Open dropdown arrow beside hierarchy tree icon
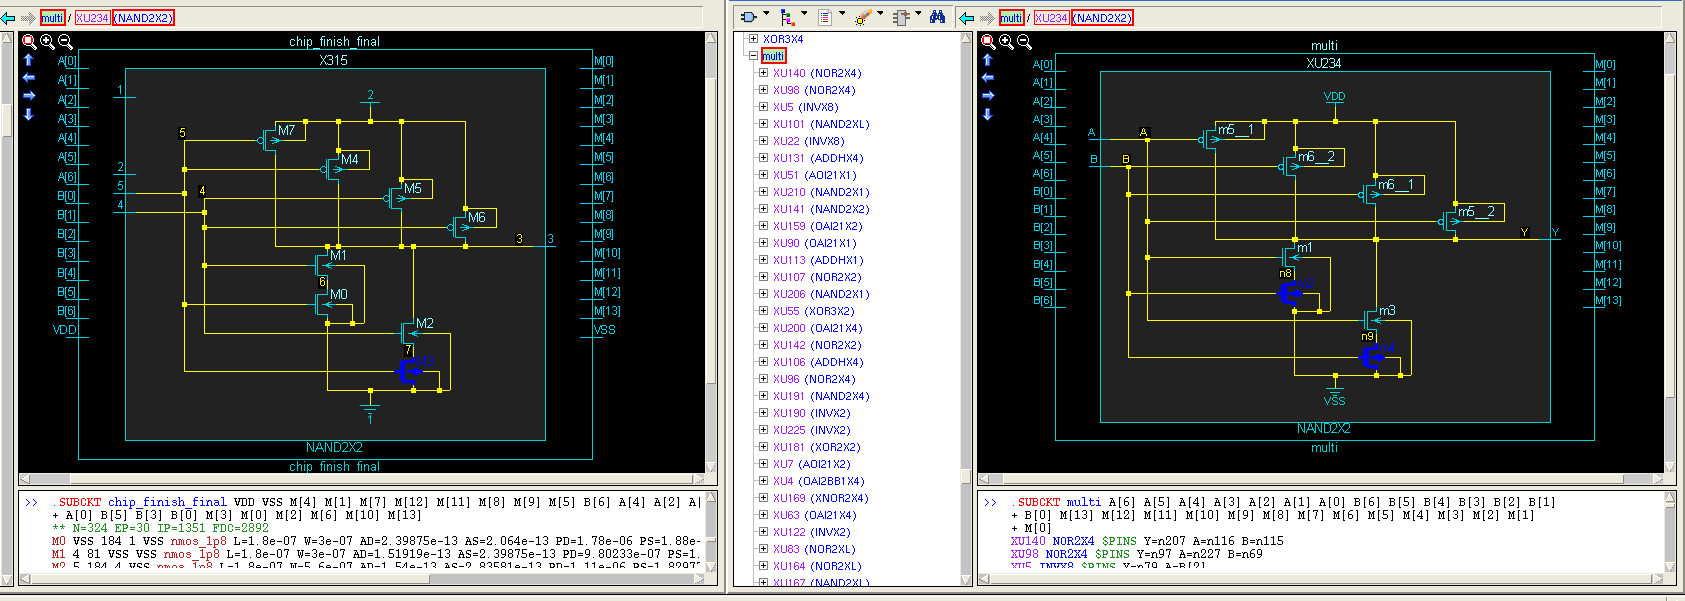Image resolution: width=1685 pixels, height=601 pixels. click(804, 14)
